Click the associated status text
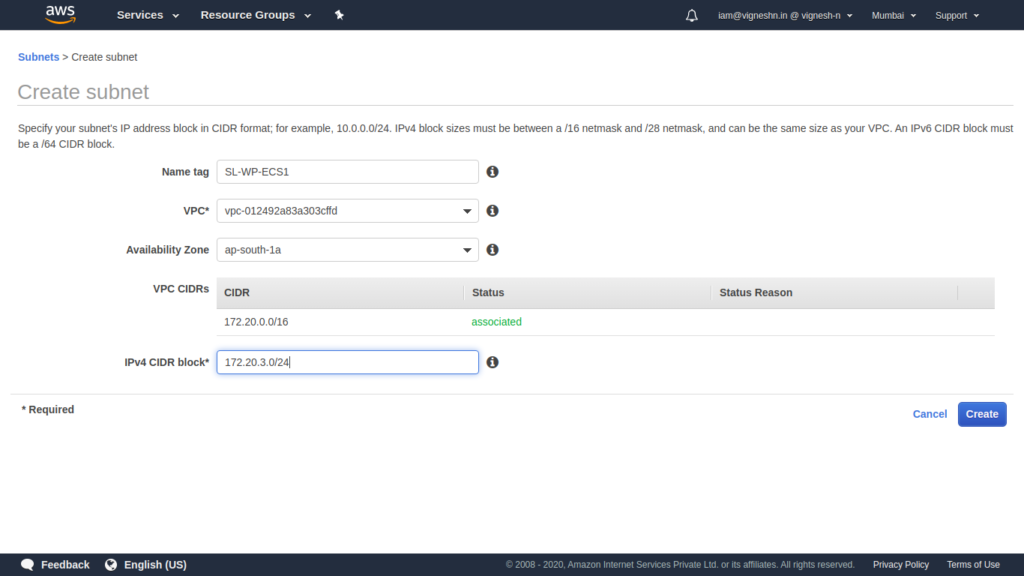This screenshot has height=576, width=1024. (496, 322)
